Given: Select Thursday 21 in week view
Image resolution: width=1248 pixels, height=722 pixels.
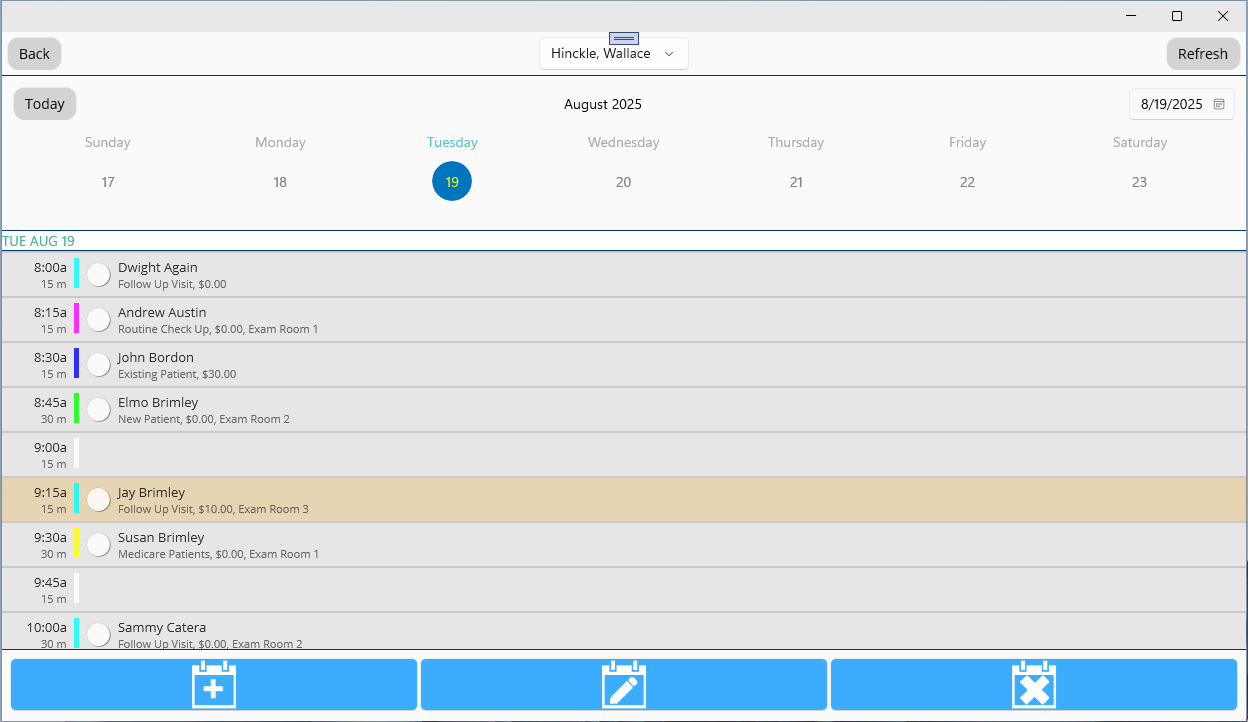Looking at the screenshot, I should coord(796,182).
